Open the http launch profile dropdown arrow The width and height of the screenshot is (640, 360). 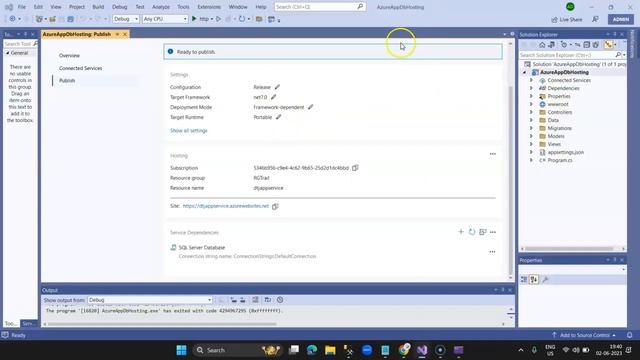tap(212, 19)
